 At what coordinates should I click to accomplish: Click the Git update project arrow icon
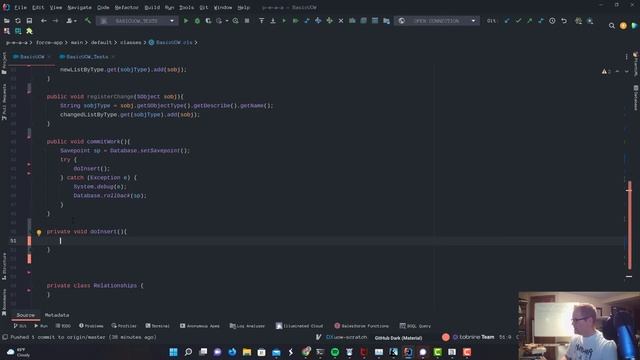coord(507,20)
